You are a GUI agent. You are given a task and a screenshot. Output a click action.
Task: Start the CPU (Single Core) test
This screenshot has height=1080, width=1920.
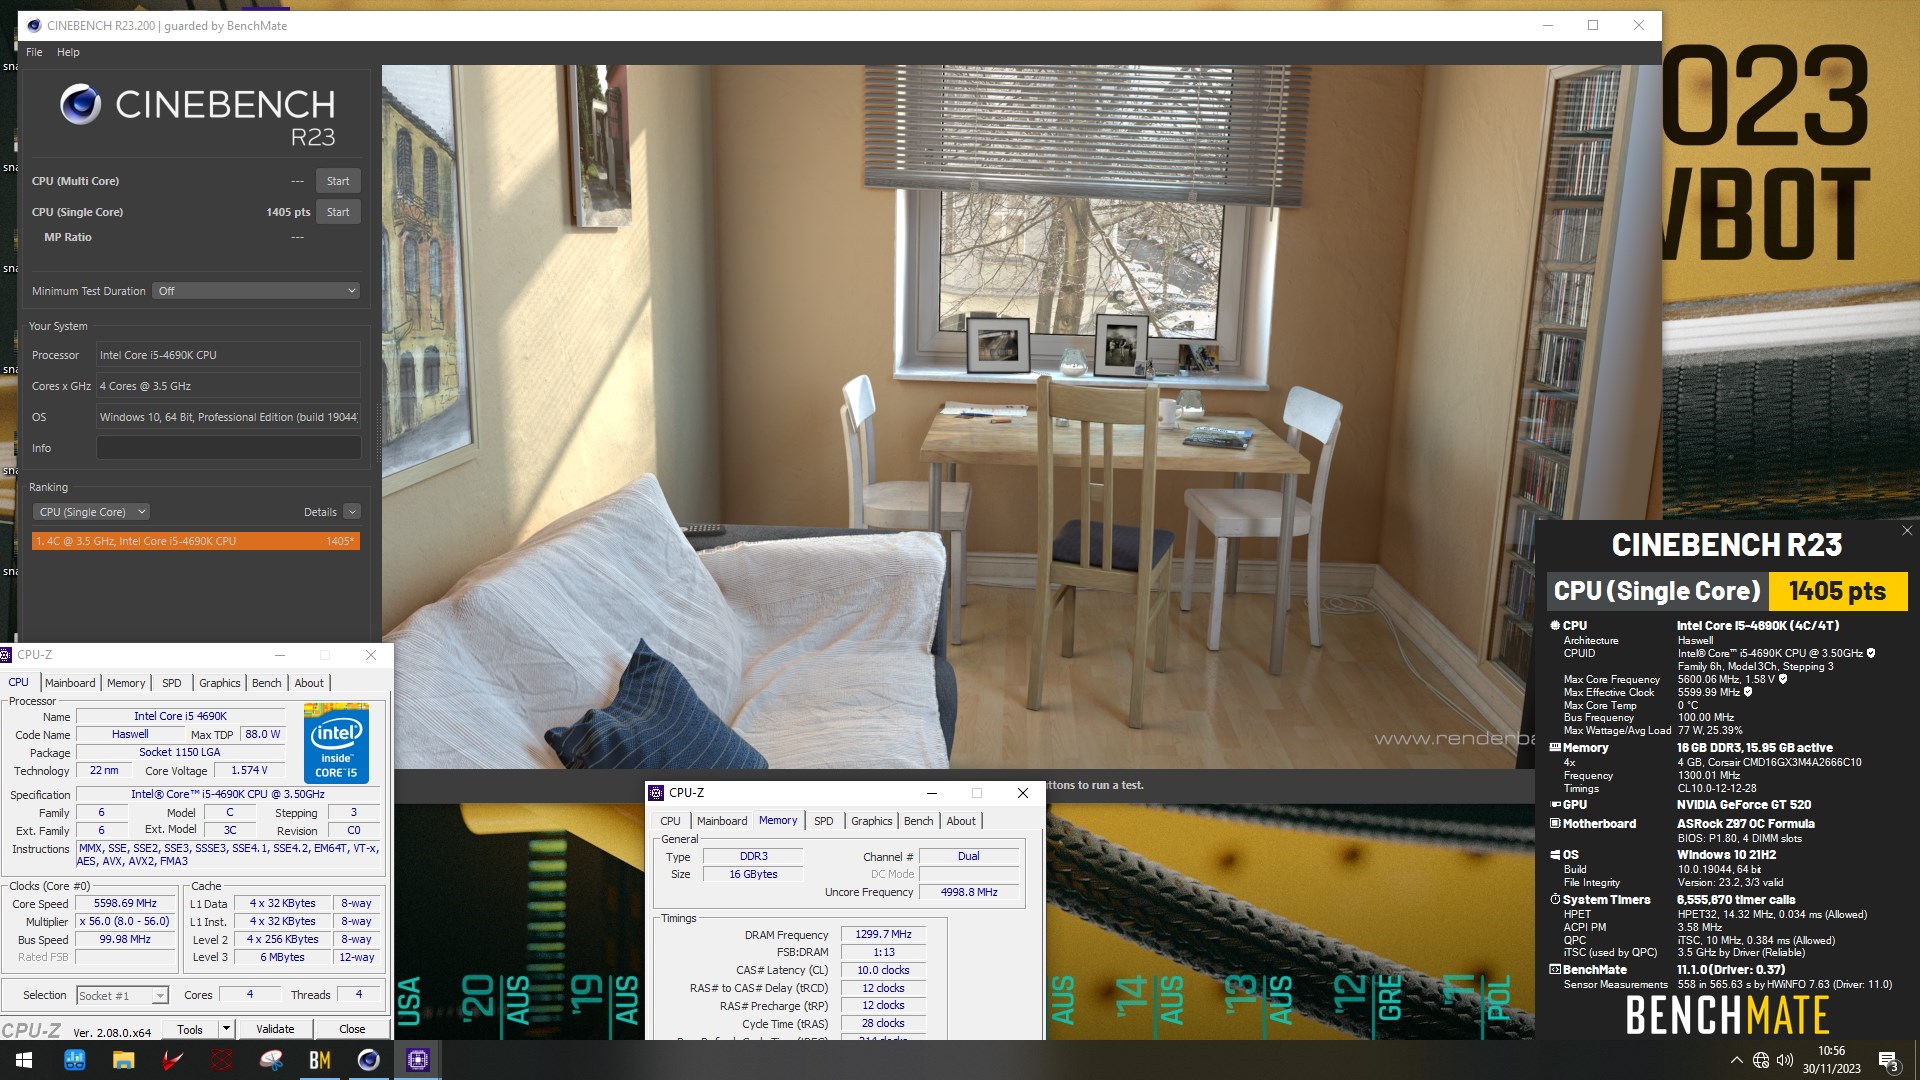pyautogui.click(x=338, y=212)
